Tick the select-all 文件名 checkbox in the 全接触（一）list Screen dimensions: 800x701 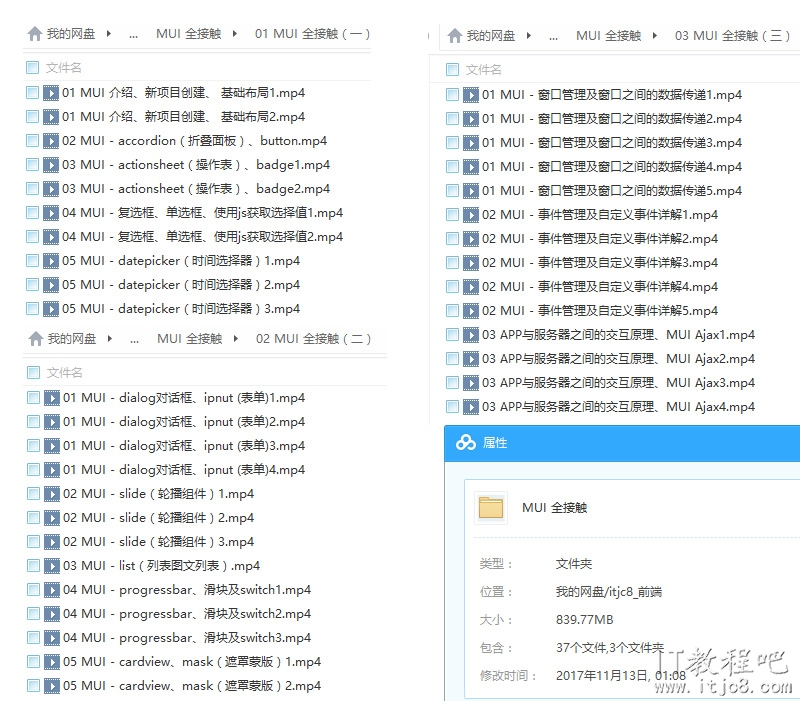coord(33,67)
